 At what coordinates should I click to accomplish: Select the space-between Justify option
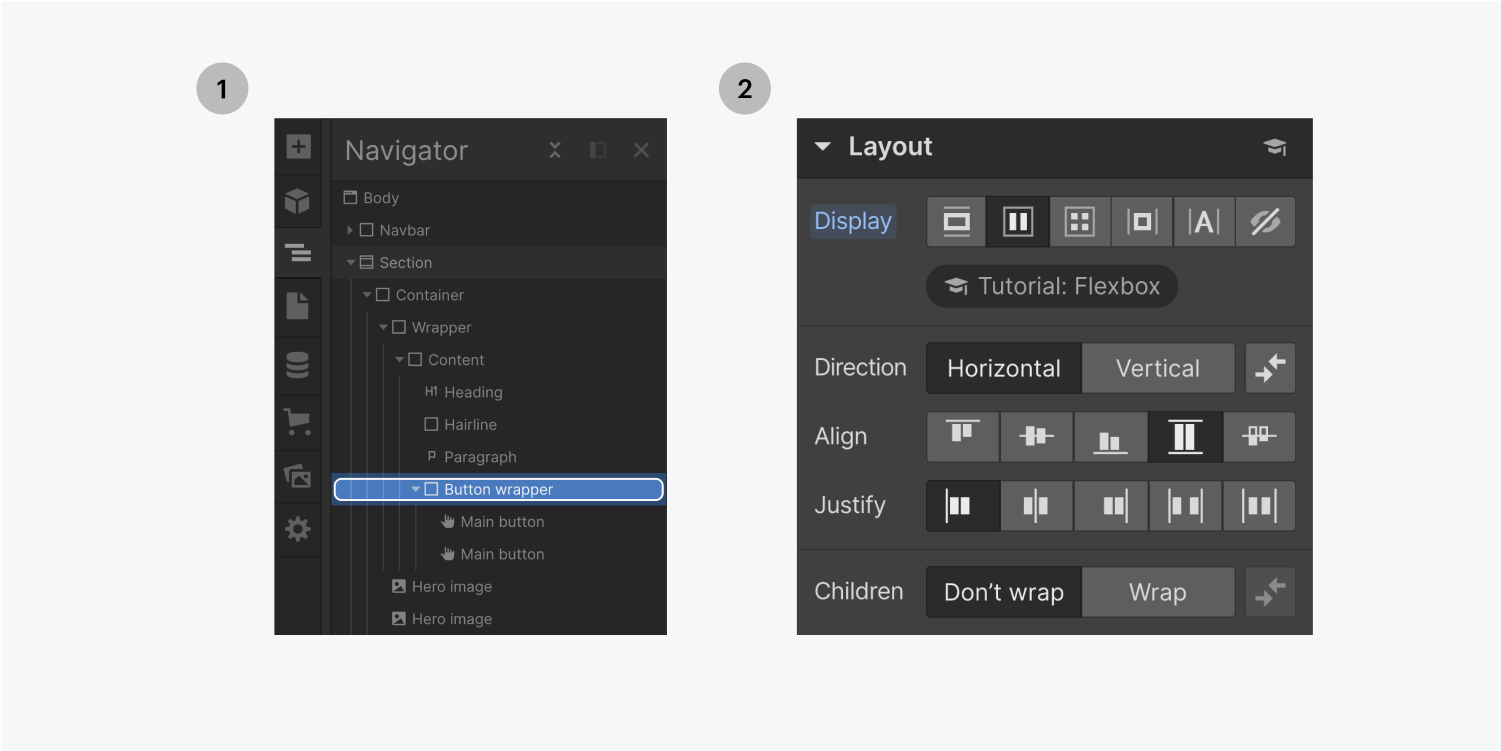[x=1185, y=505]
